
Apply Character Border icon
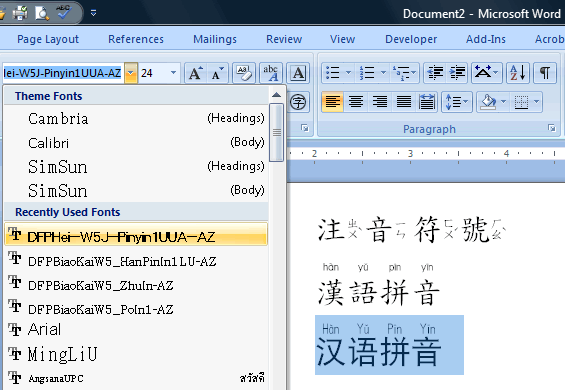point(298,73)
